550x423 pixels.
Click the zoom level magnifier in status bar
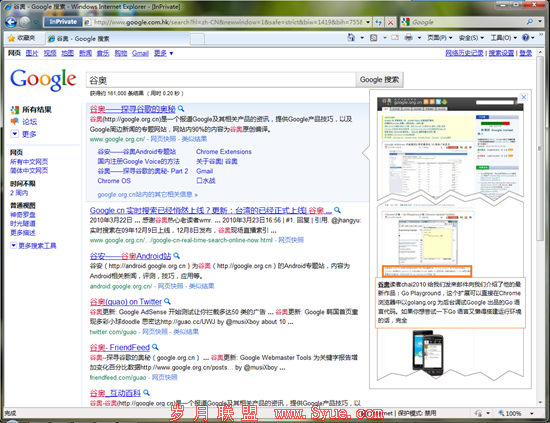tap(501, 413)
